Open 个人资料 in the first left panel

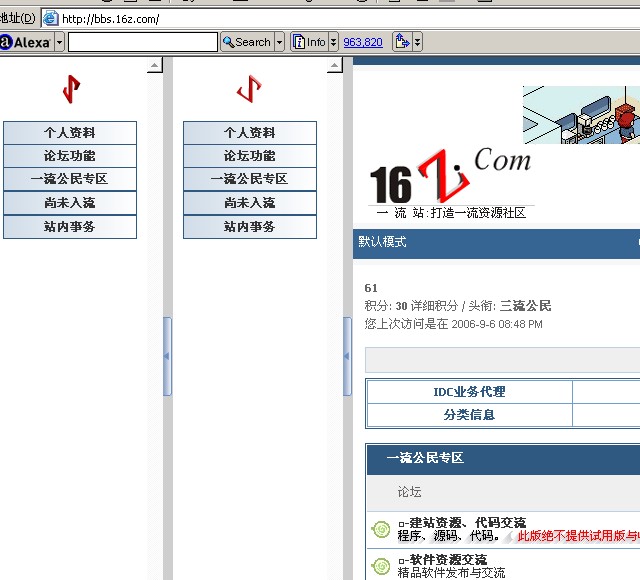click(x=70, y=133)
